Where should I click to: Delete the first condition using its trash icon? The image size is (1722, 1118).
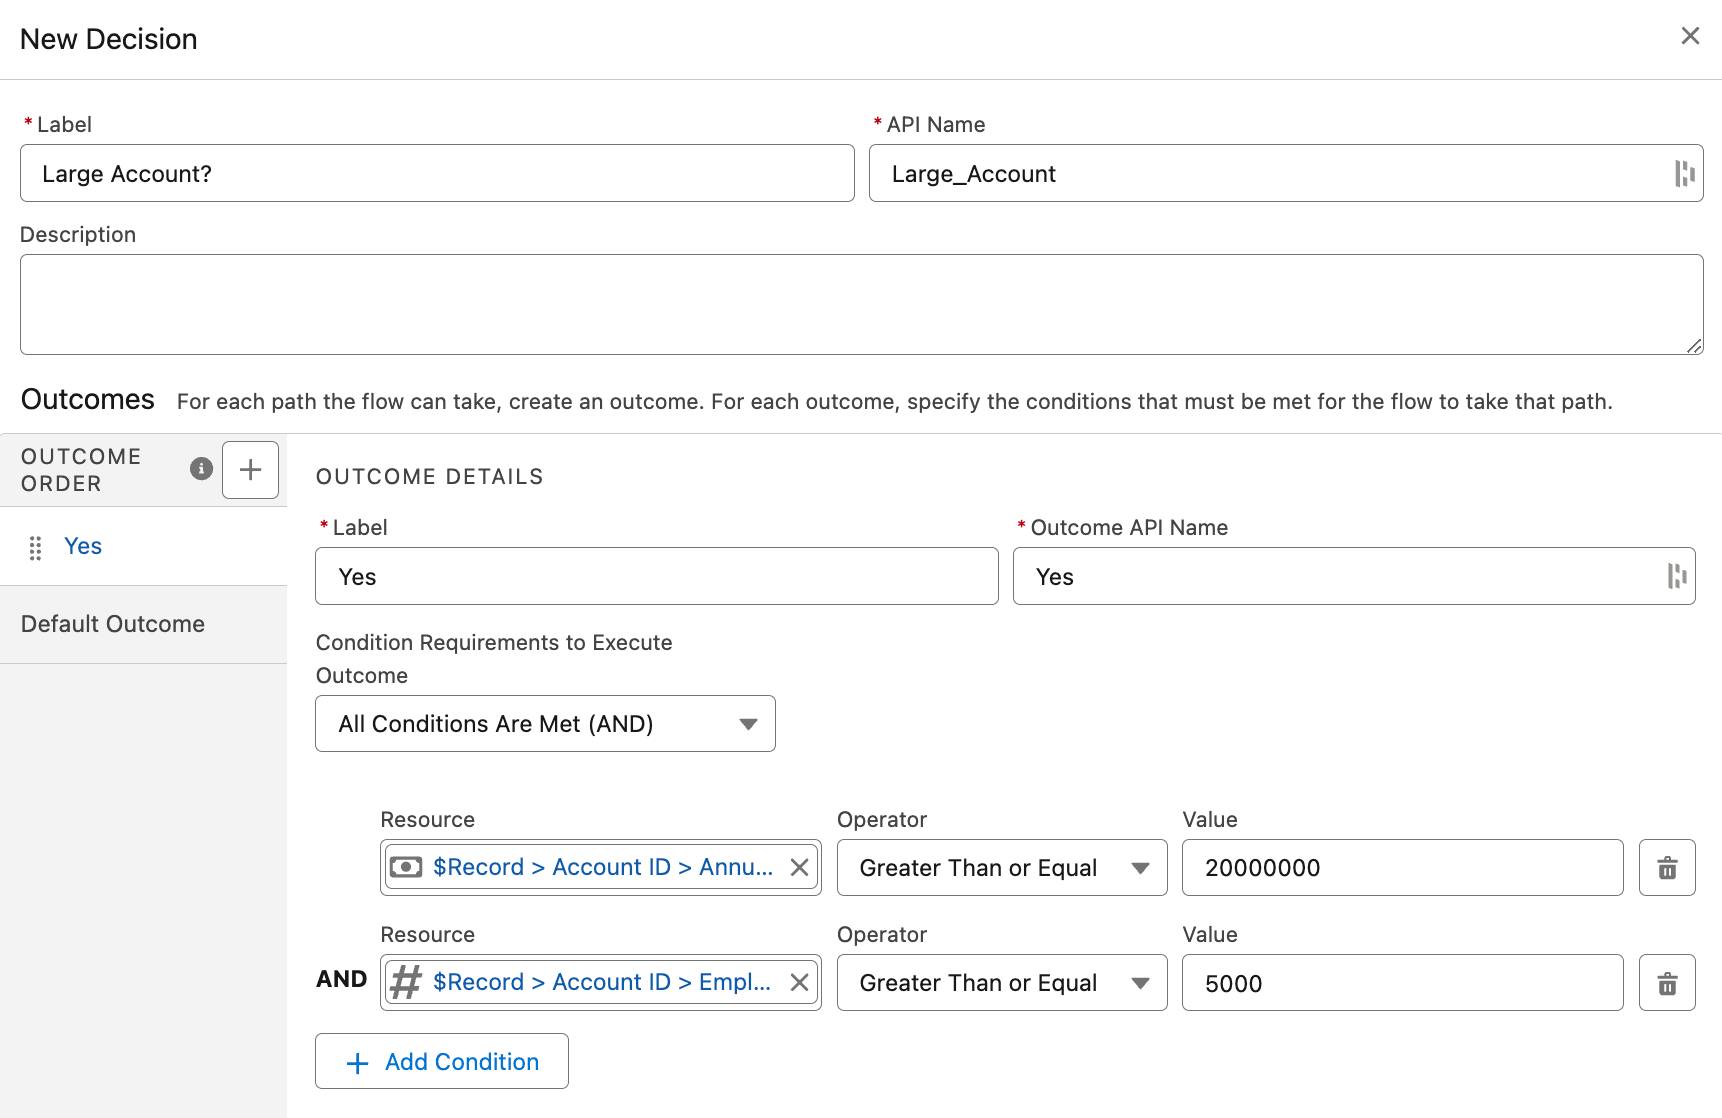pyautogui.click(x=1667, y=867)
